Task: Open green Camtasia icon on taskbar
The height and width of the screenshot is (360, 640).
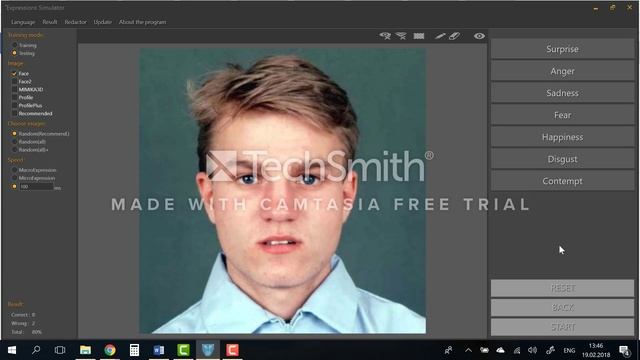Action: (x=183, y=350)
